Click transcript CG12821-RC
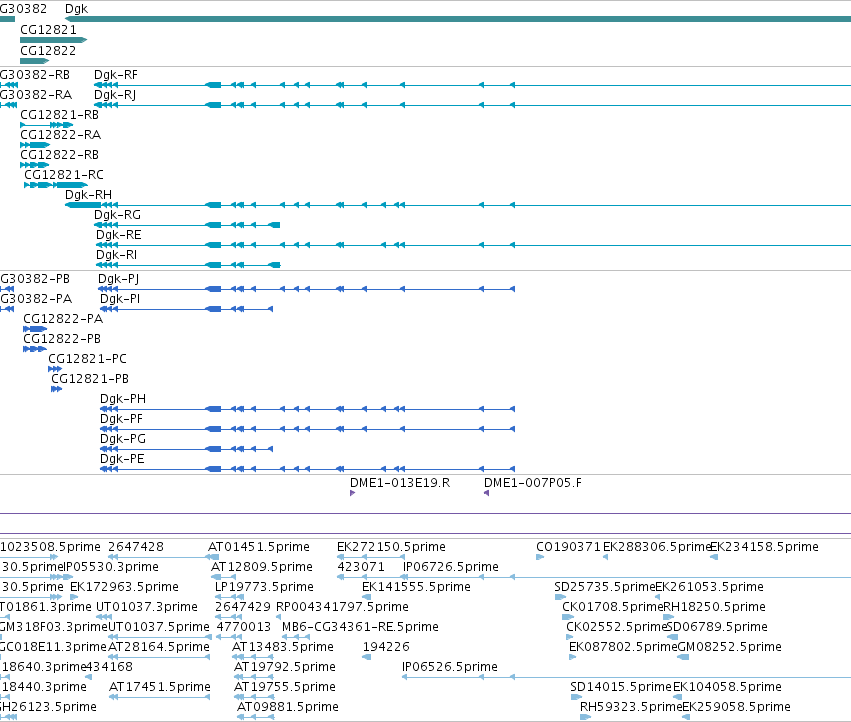This screenshot has width=851, height=722. [x=63, y=175]
